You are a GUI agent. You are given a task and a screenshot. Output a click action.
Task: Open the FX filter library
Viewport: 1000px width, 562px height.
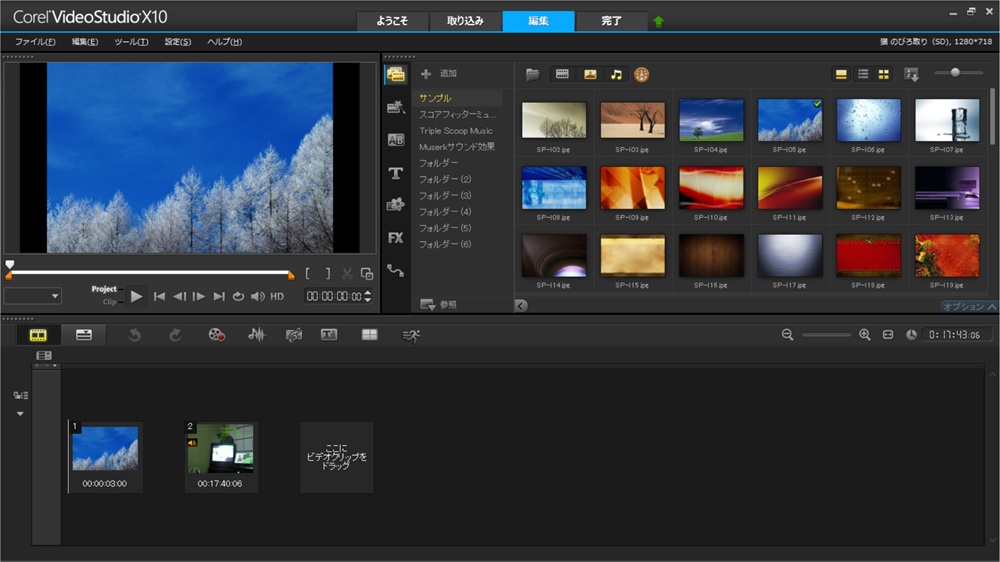point(395,238)
